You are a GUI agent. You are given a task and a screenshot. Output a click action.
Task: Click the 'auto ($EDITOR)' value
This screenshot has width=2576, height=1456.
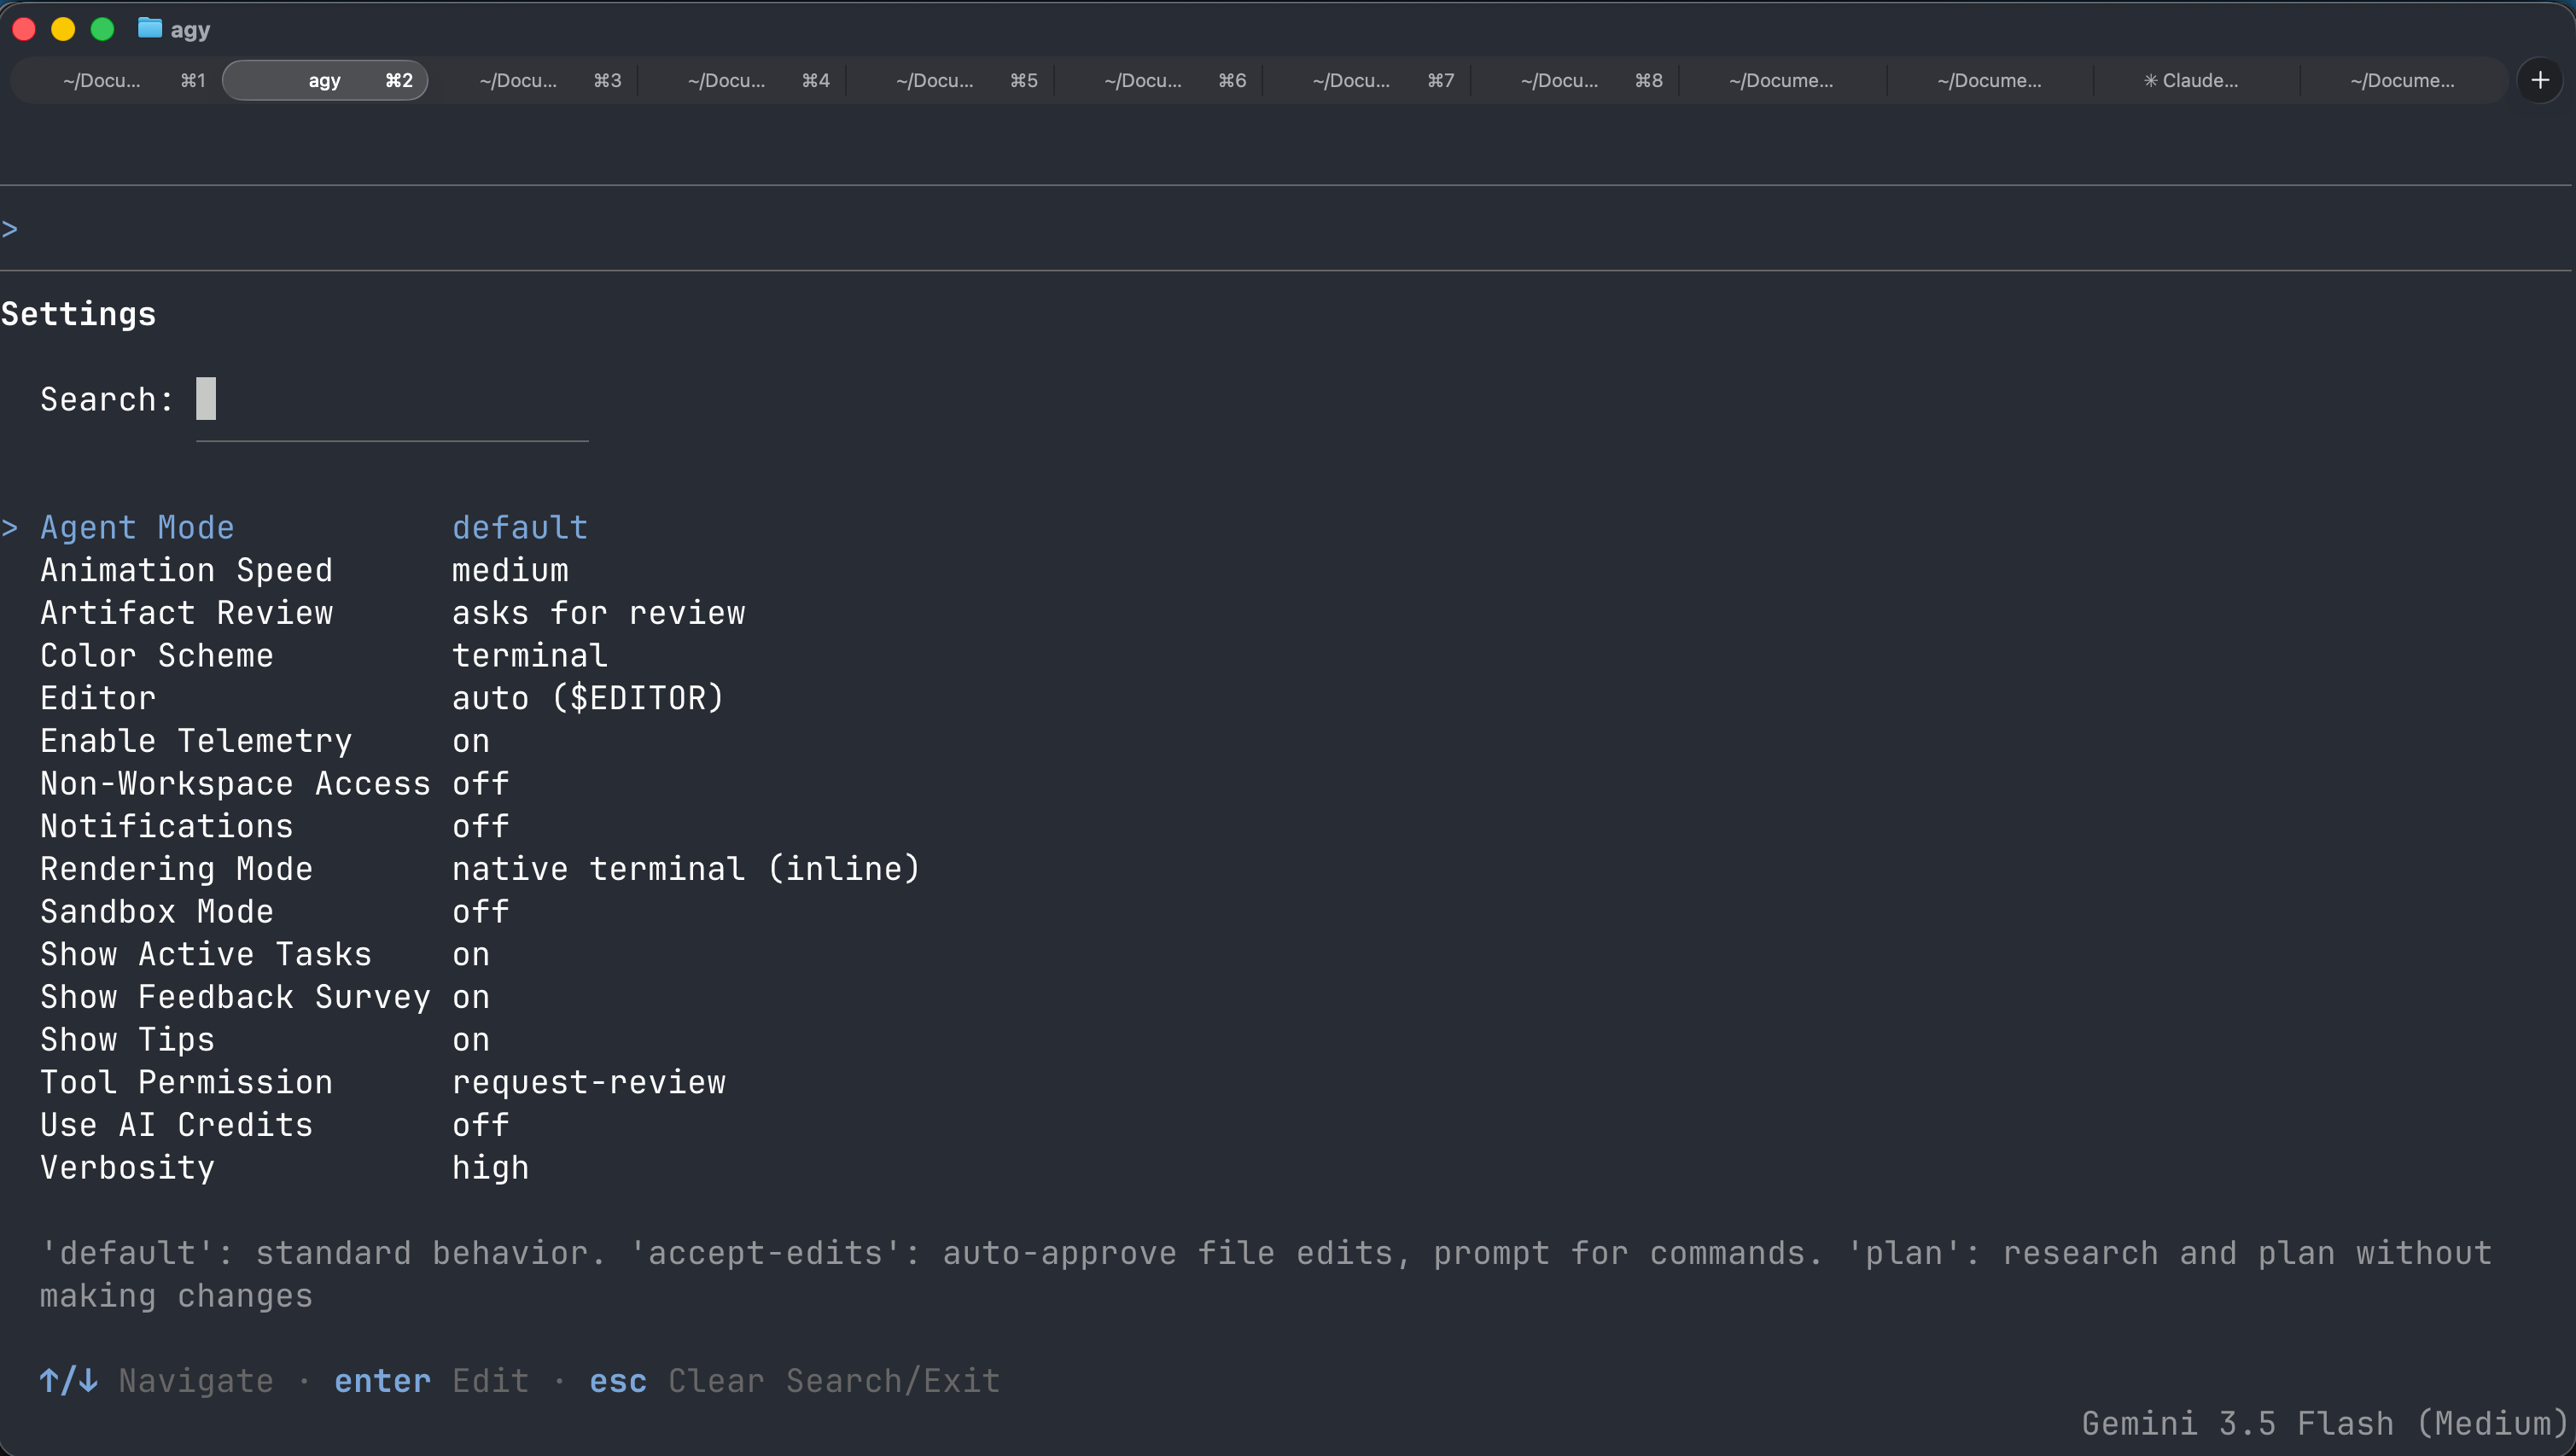point(588,698)
